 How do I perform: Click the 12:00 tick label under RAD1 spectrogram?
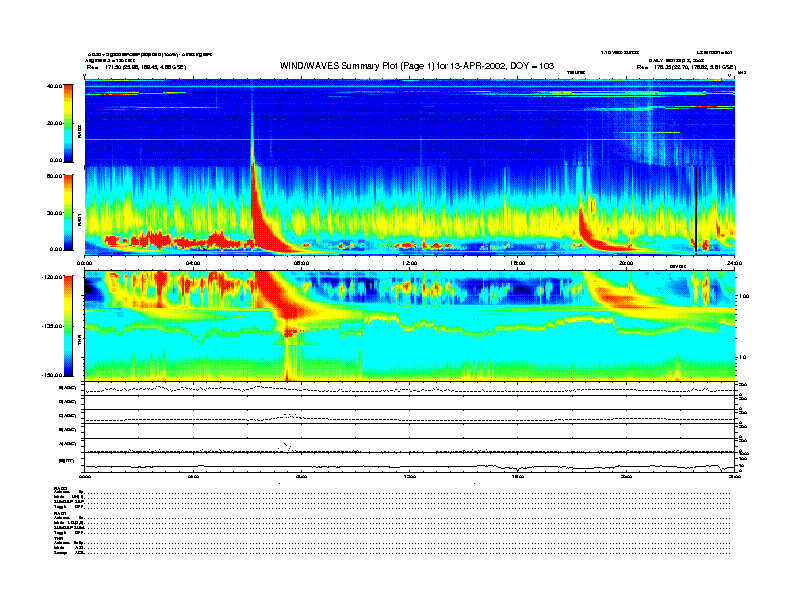(410, 263)
